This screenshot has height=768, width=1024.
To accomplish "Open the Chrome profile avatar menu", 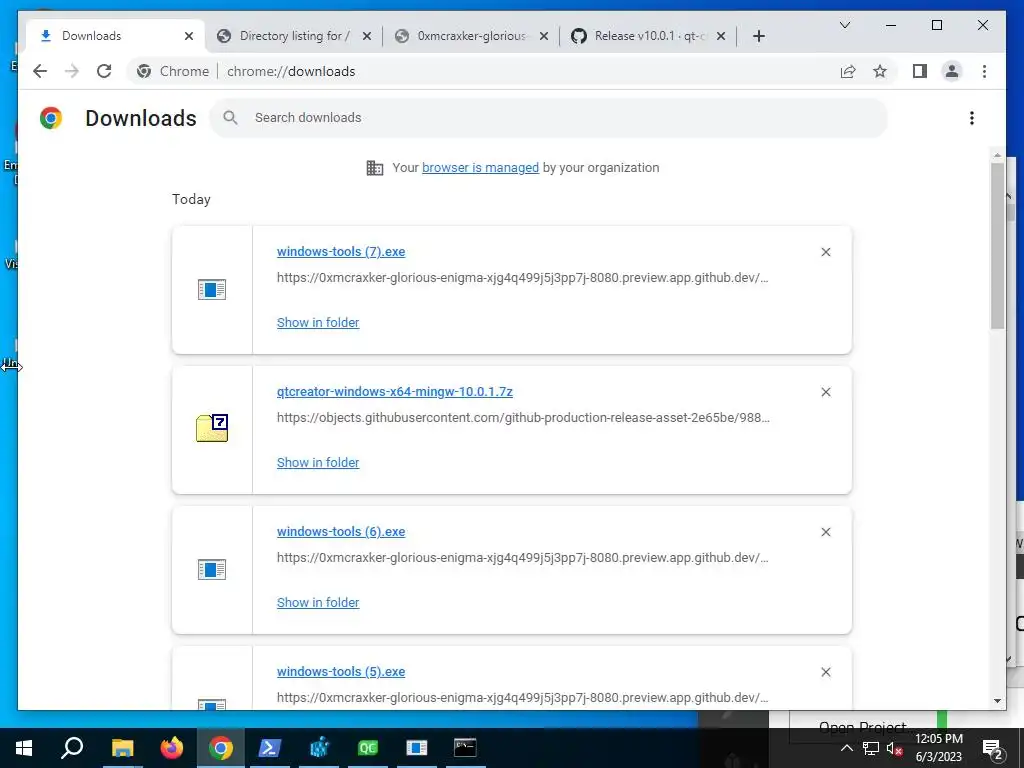I will click(952, 71).
